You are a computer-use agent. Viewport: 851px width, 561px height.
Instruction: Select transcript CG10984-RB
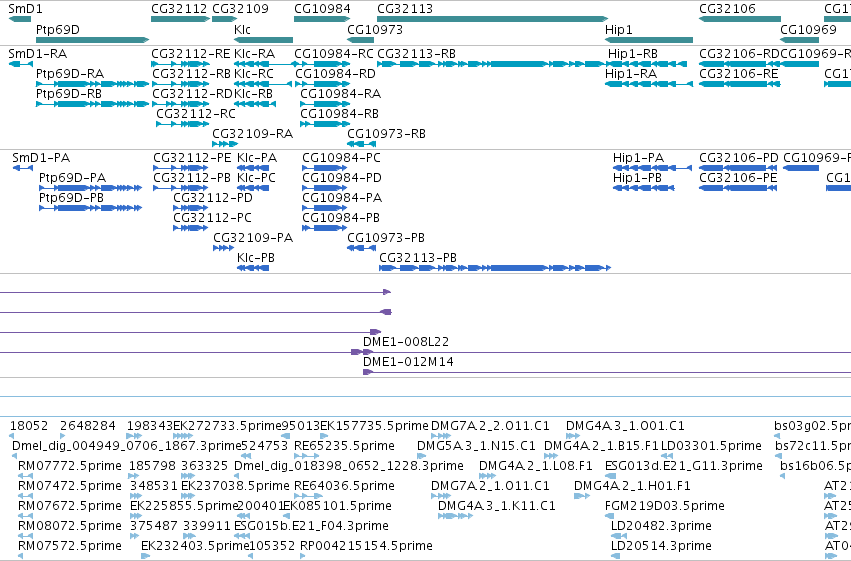(x=339, y=114)
